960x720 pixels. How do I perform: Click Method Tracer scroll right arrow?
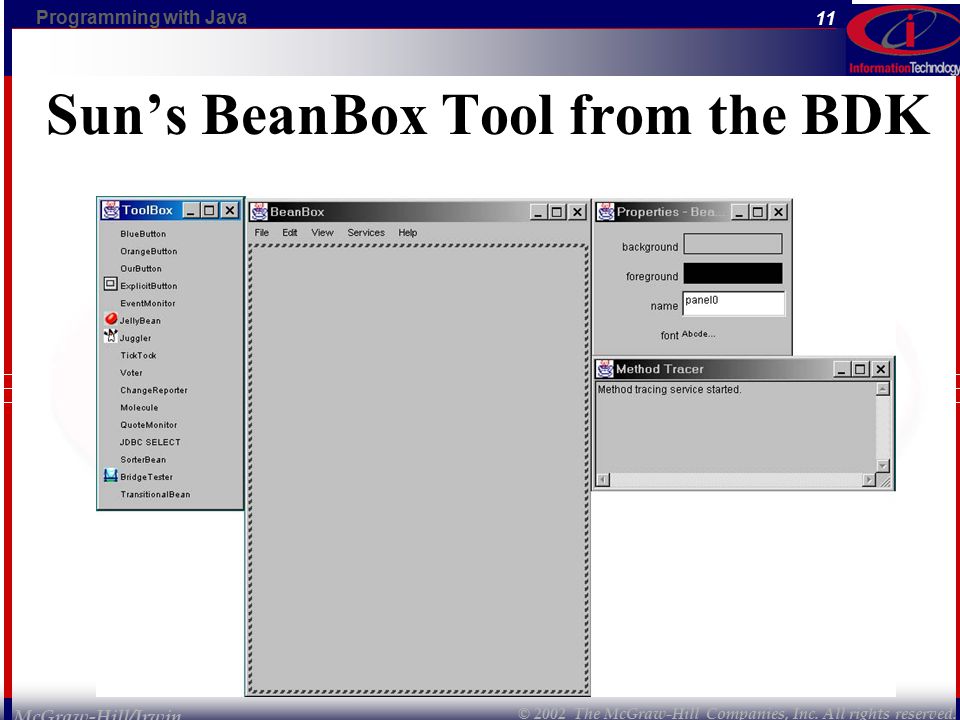[869, 480]
